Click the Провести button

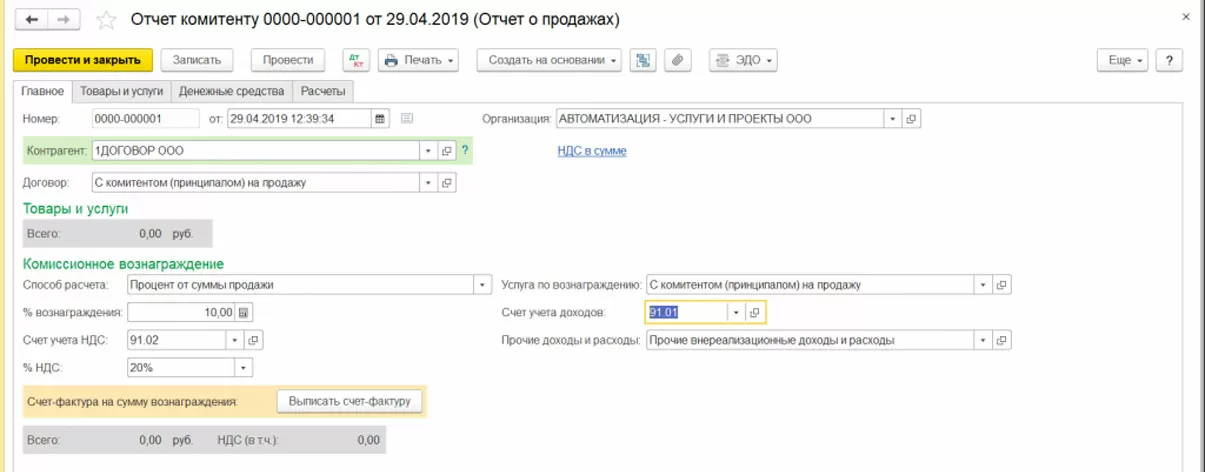[288, 60]
